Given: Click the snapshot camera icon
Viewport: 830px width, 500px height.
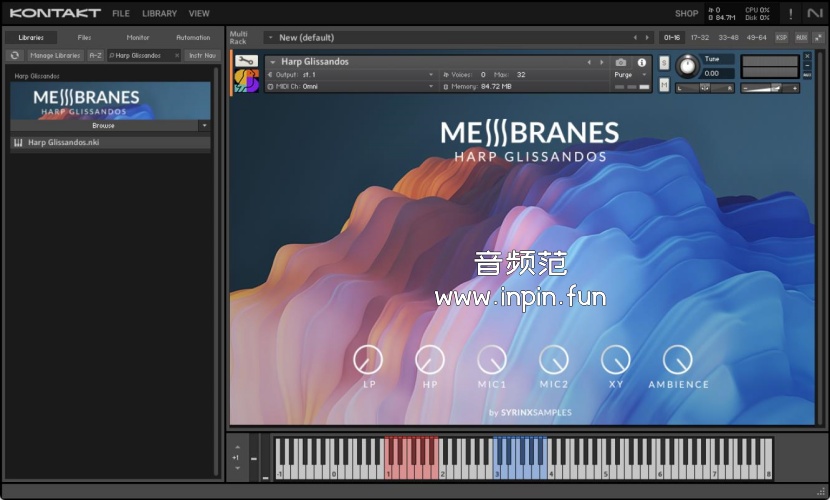Looking at the screenshot, I should [621, 62].
